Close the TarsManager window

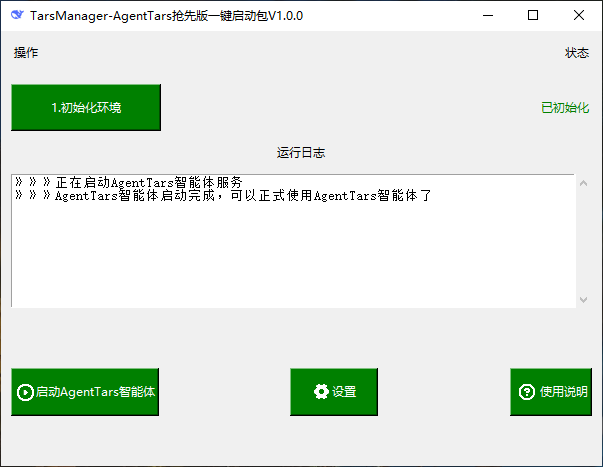[x=579, y=15]
